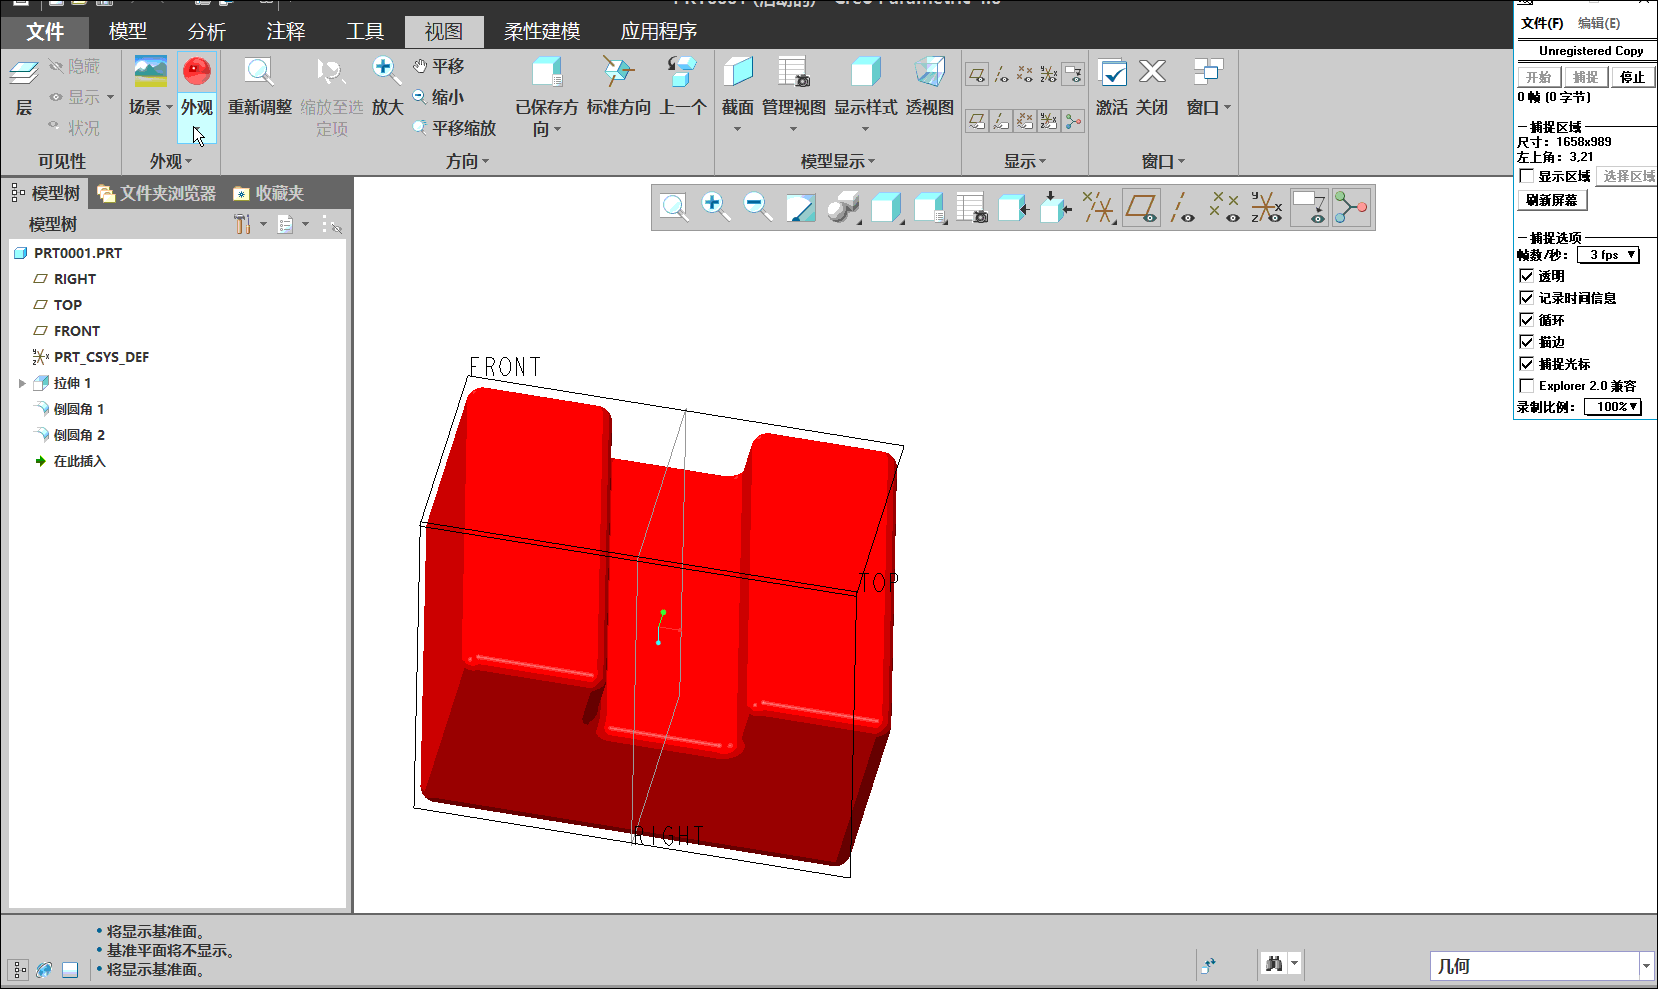The image size is (1658, 989).
Task: Toggle point display in graphics toolbar
Action: pyautogui.click(x=1225, y=207)
